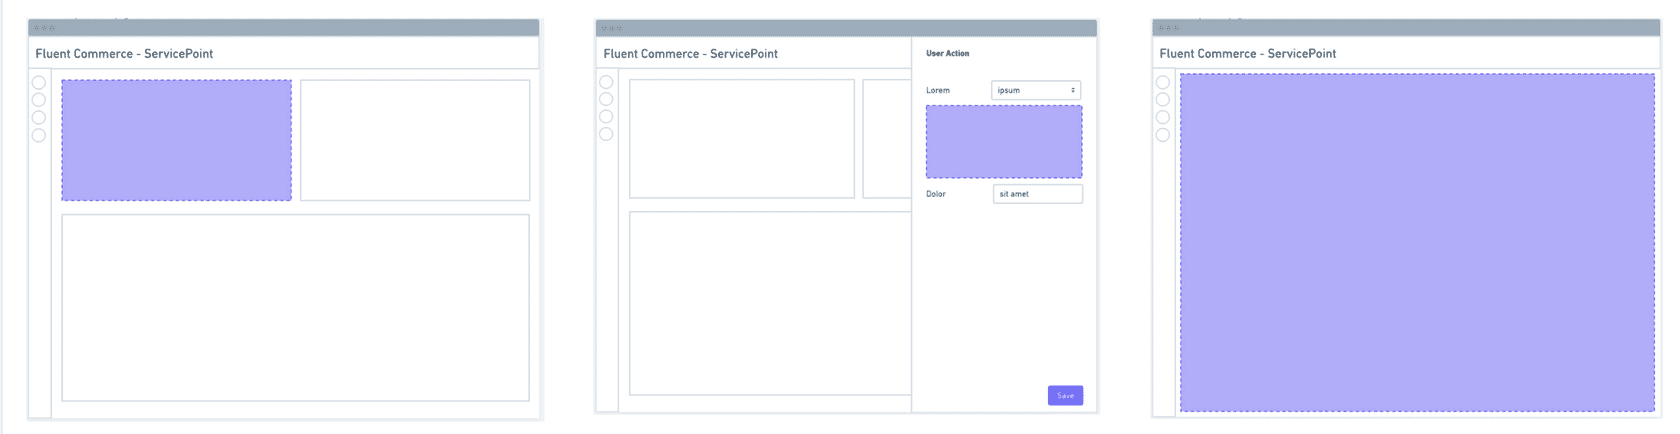The height and width of the screenshot is (434, 1680).
Task: Click the 'User Action' drawer heading
Action: tap(947, 54)
